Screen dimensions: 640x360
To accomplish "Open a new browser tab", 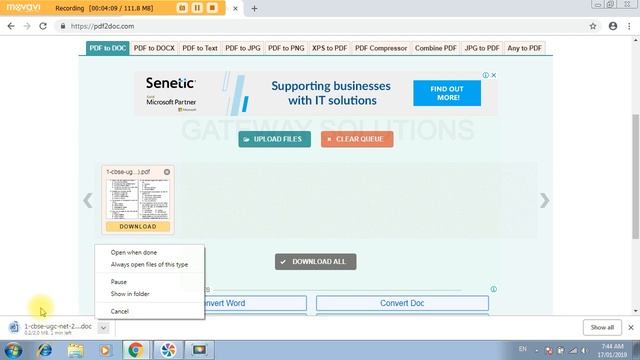I will coord(254,8).
